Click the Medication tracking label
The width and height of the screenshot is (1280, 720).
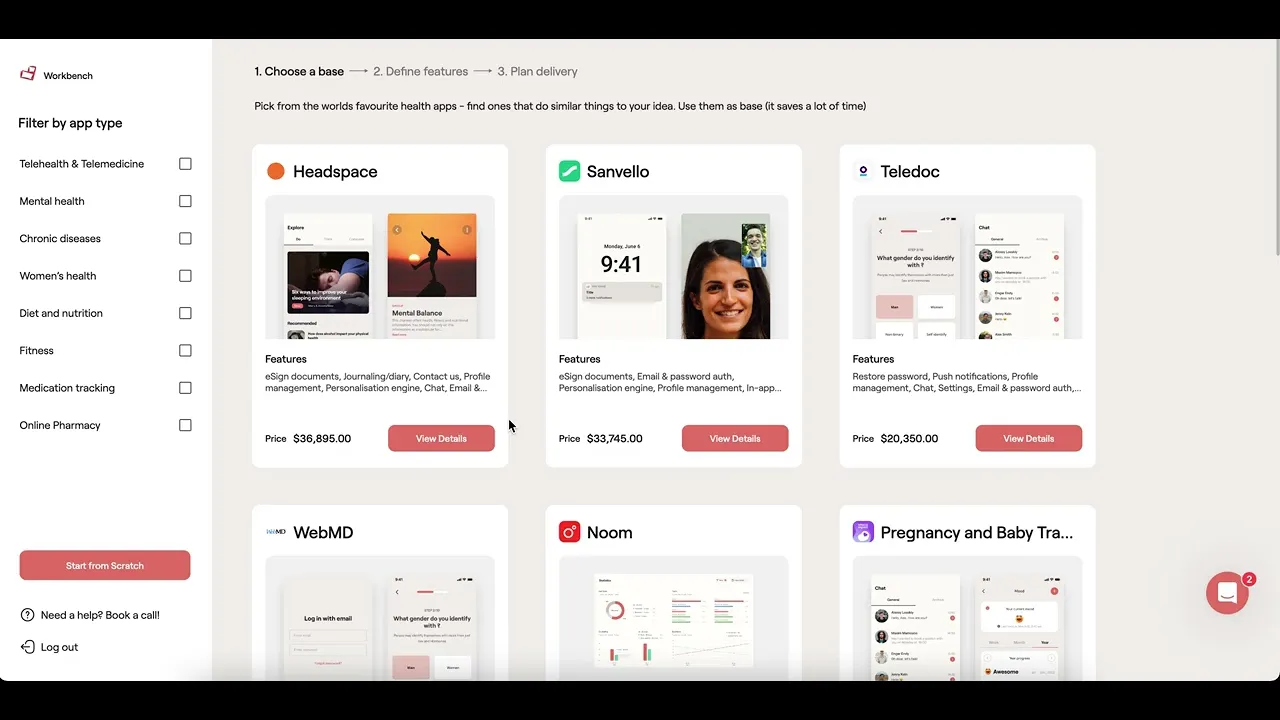click(67, 388)
